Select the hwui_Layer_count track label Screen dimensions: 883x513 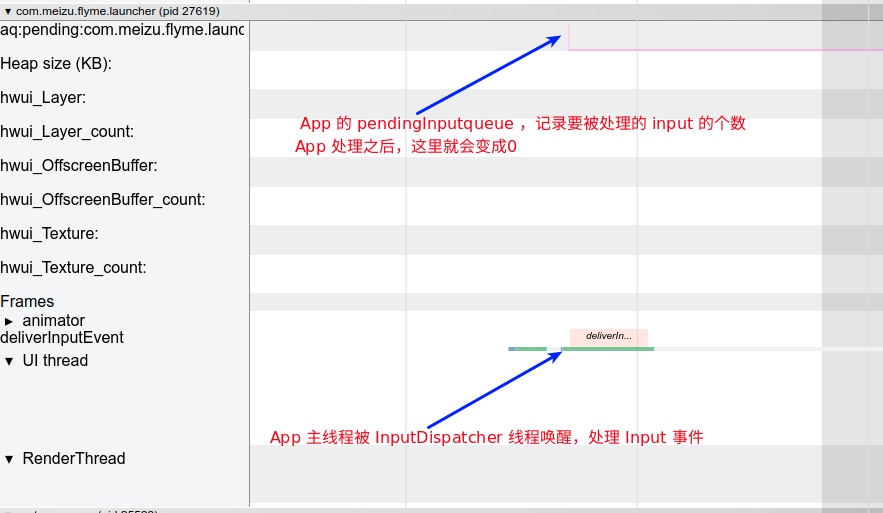(67, 132)
